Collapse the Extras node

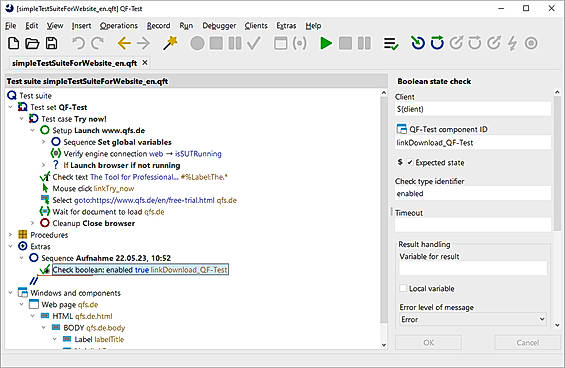coord(10,246)
